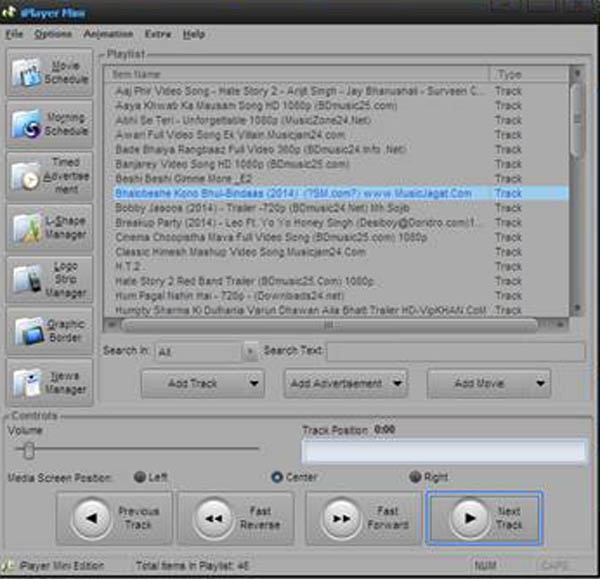This screenshot has width=600, height=579.
Task: Open the News Manager icon
Action: coord(27,383)
